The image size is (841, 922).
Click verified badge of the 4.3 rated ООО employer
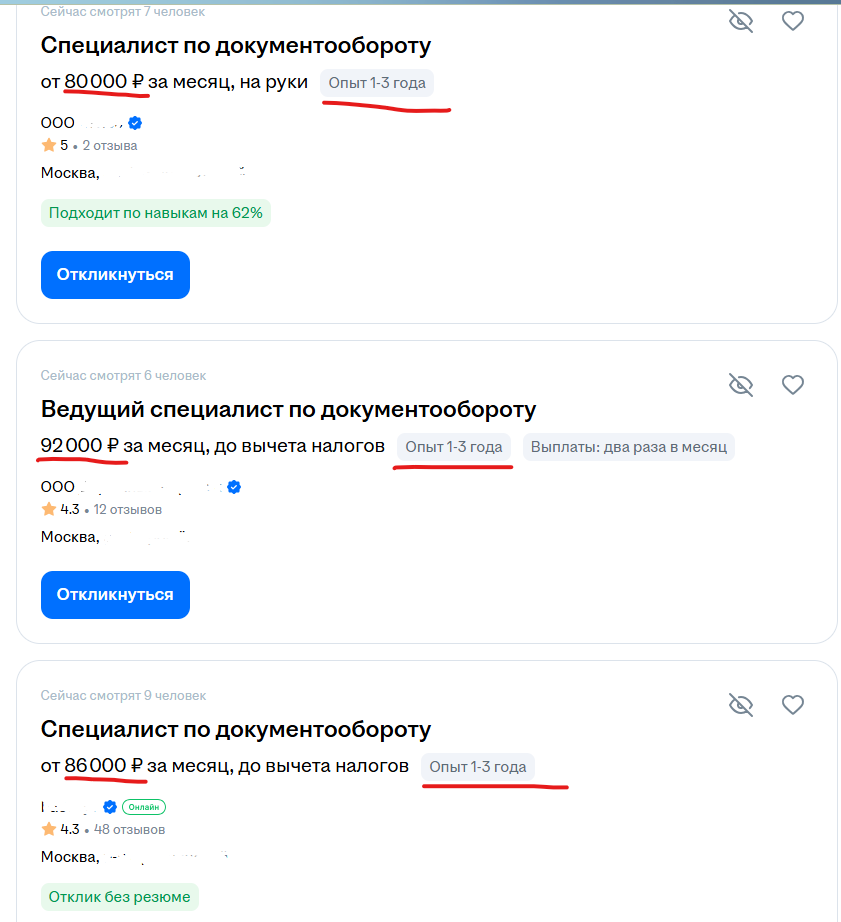point(234,487)
